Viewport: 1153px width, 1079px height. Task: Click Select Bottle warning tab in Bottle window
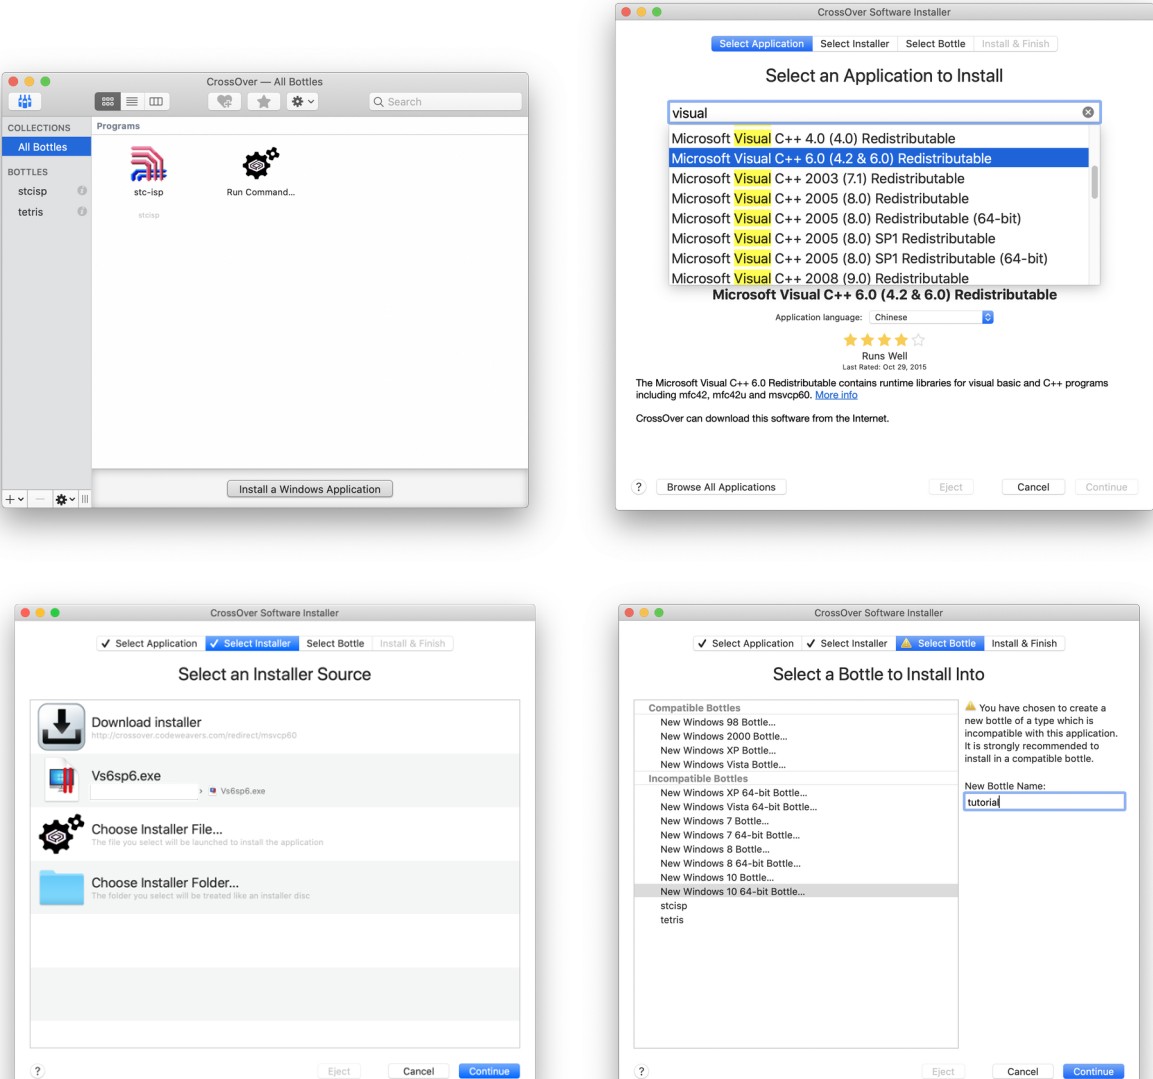[939, 644]
